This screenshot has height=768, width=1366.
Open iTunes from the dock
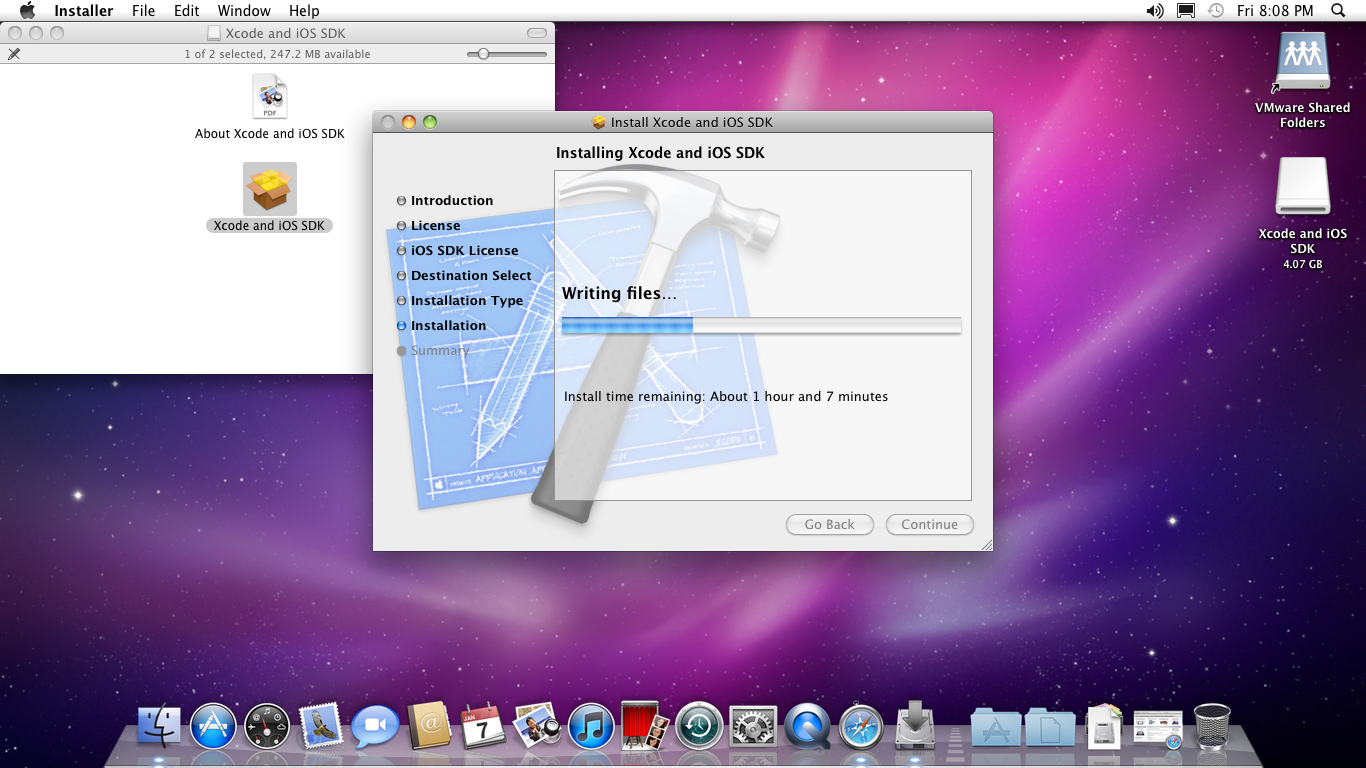591,726
